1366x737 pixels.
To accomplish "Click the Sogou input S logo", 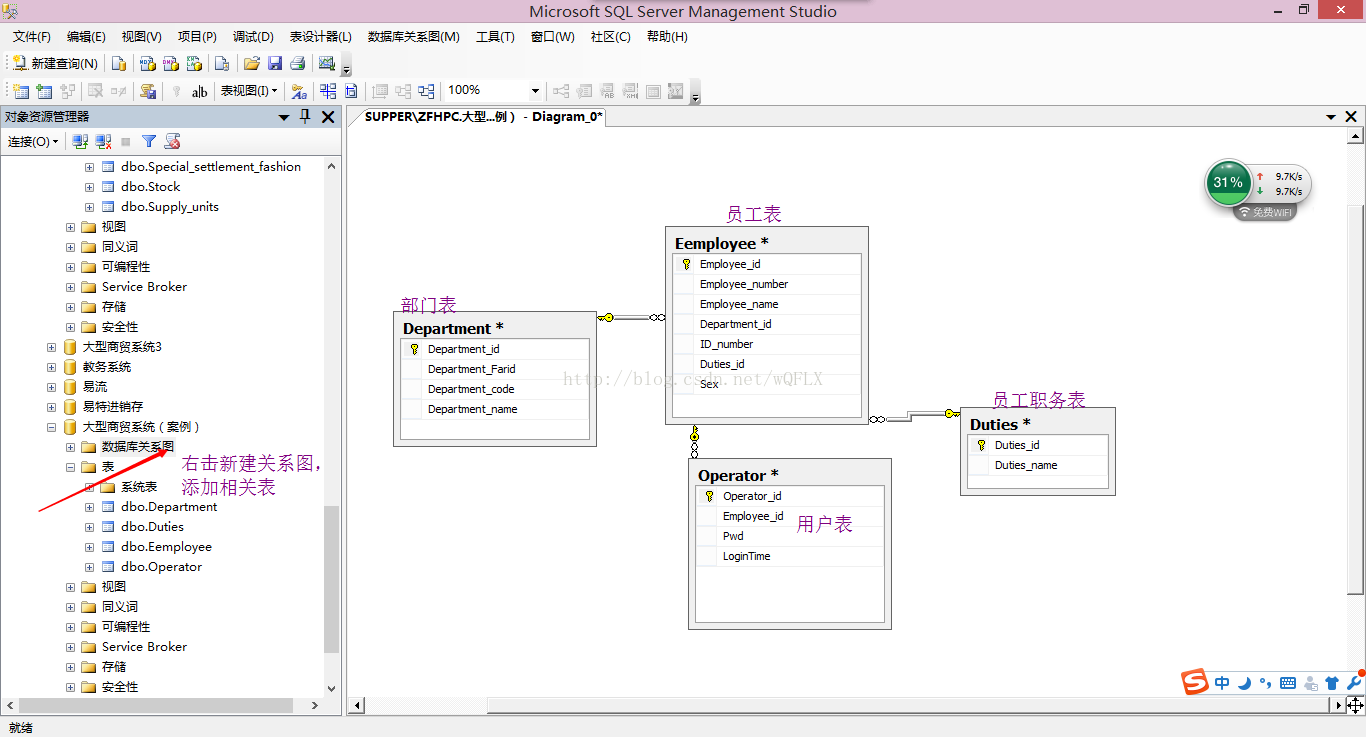I will (x=1195, y=683).
